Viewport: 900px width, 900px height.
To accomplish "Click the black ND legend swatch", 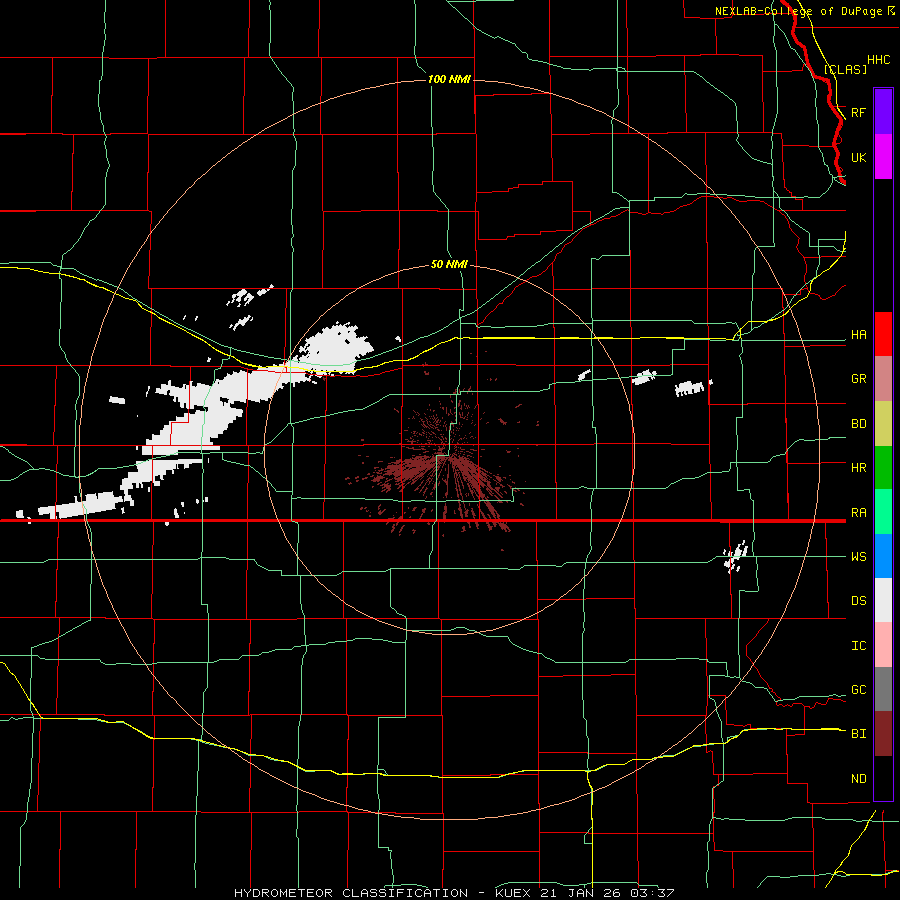I will pyautogui.click(x=883, y=778).
